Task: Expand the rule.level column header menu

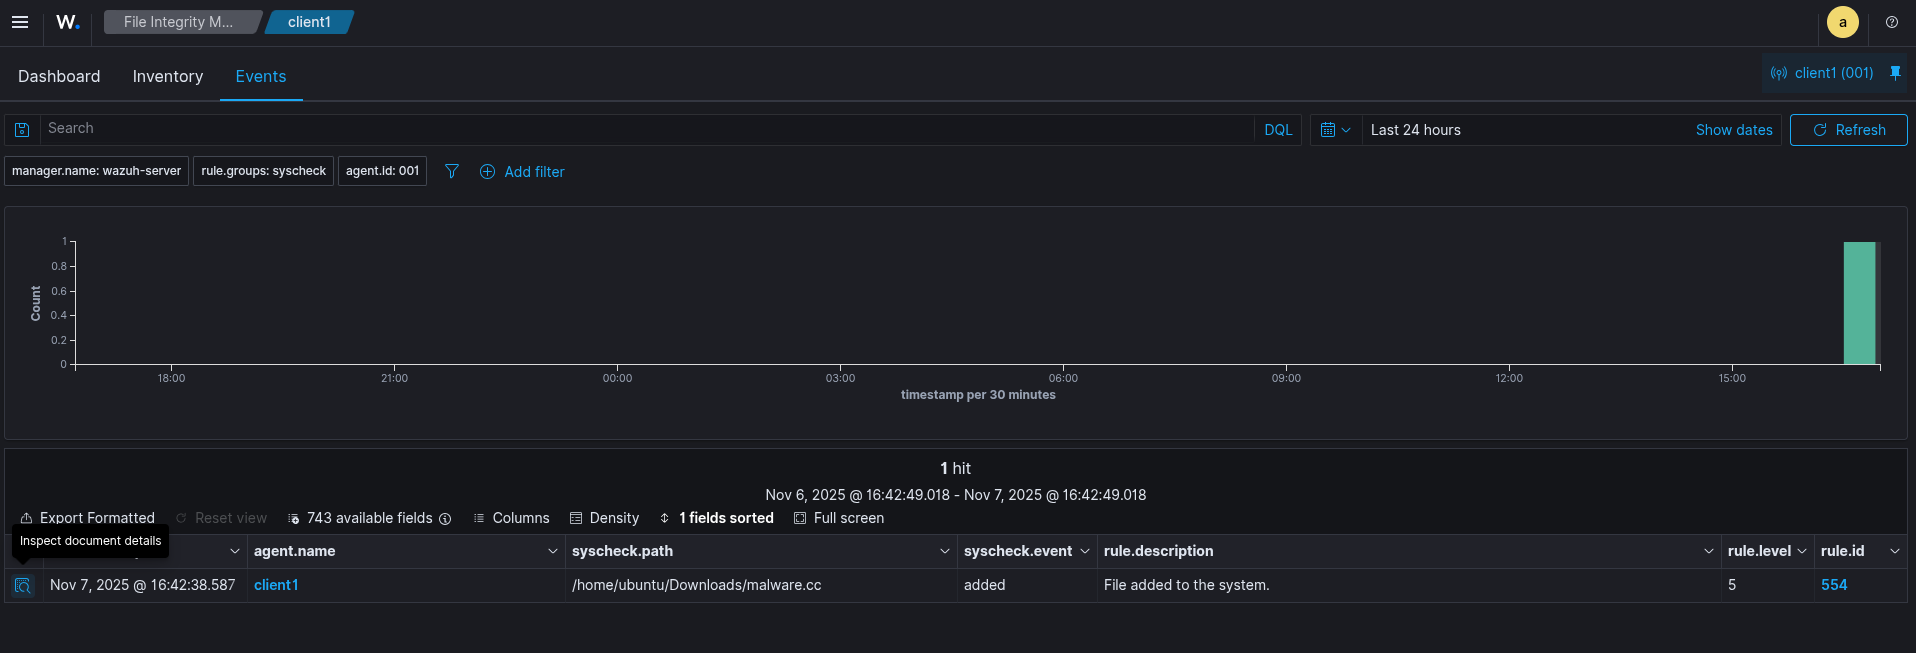Action: pos(1802,552)
